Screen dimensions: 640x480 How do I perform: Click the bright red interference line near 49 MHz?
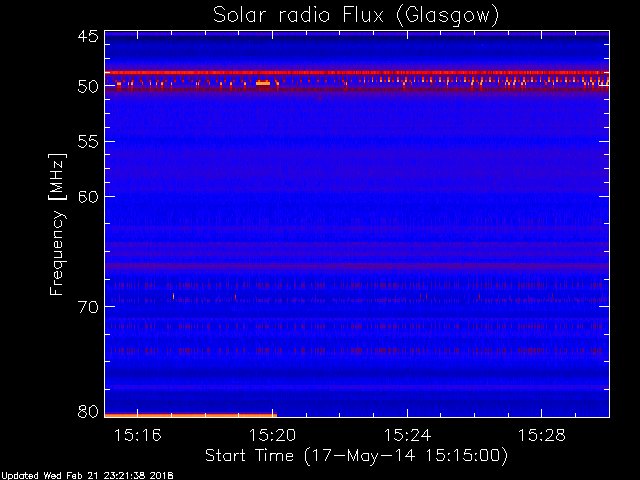pos(357,73)
